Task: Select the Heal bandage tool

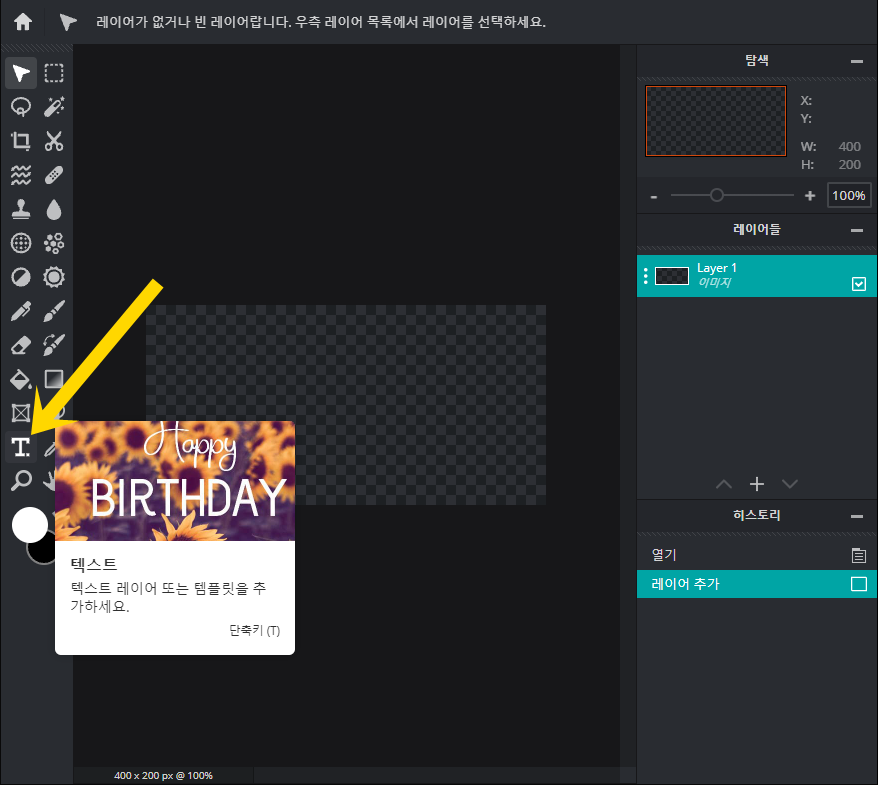Action: coord(54,175)
